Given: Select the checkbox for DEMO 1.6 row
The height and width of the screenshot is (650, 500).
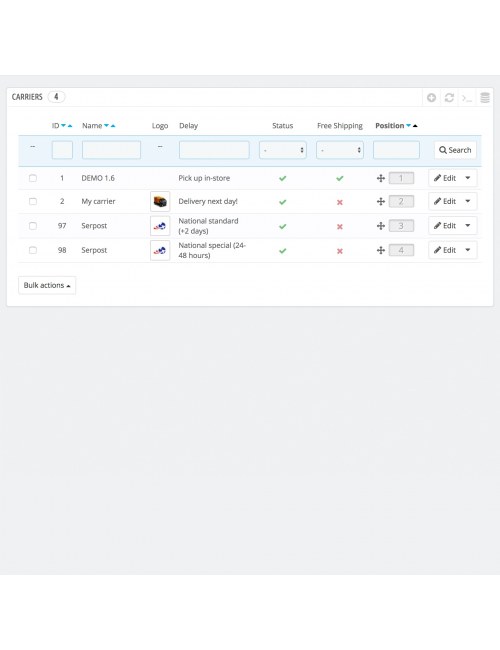Looking at the screenshot, I should (33, 178).
